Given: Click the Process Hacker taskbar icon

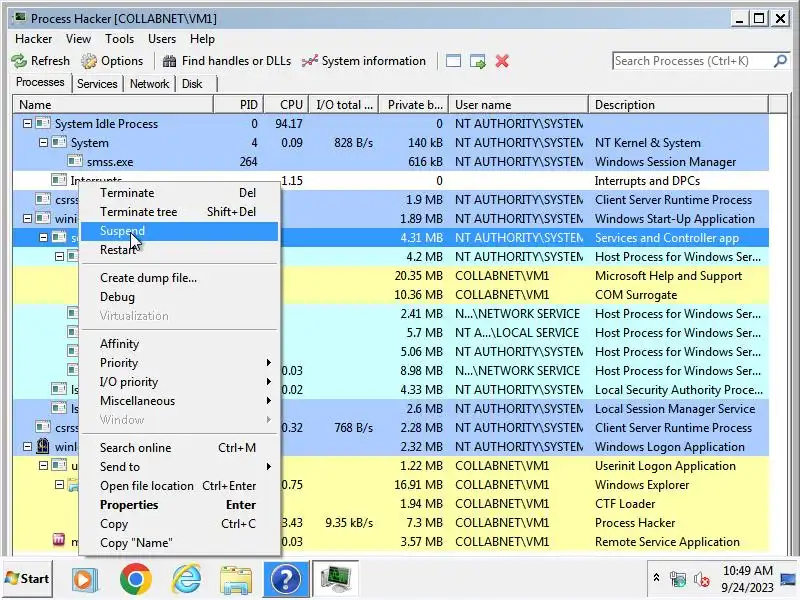Looking at the screenshot, I should tap(335, 579).
